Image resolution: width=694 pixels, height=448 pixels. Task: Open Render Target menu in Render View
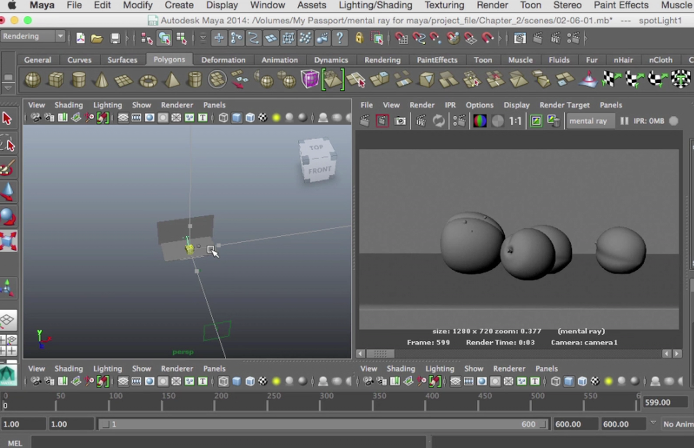pos(564,105)
